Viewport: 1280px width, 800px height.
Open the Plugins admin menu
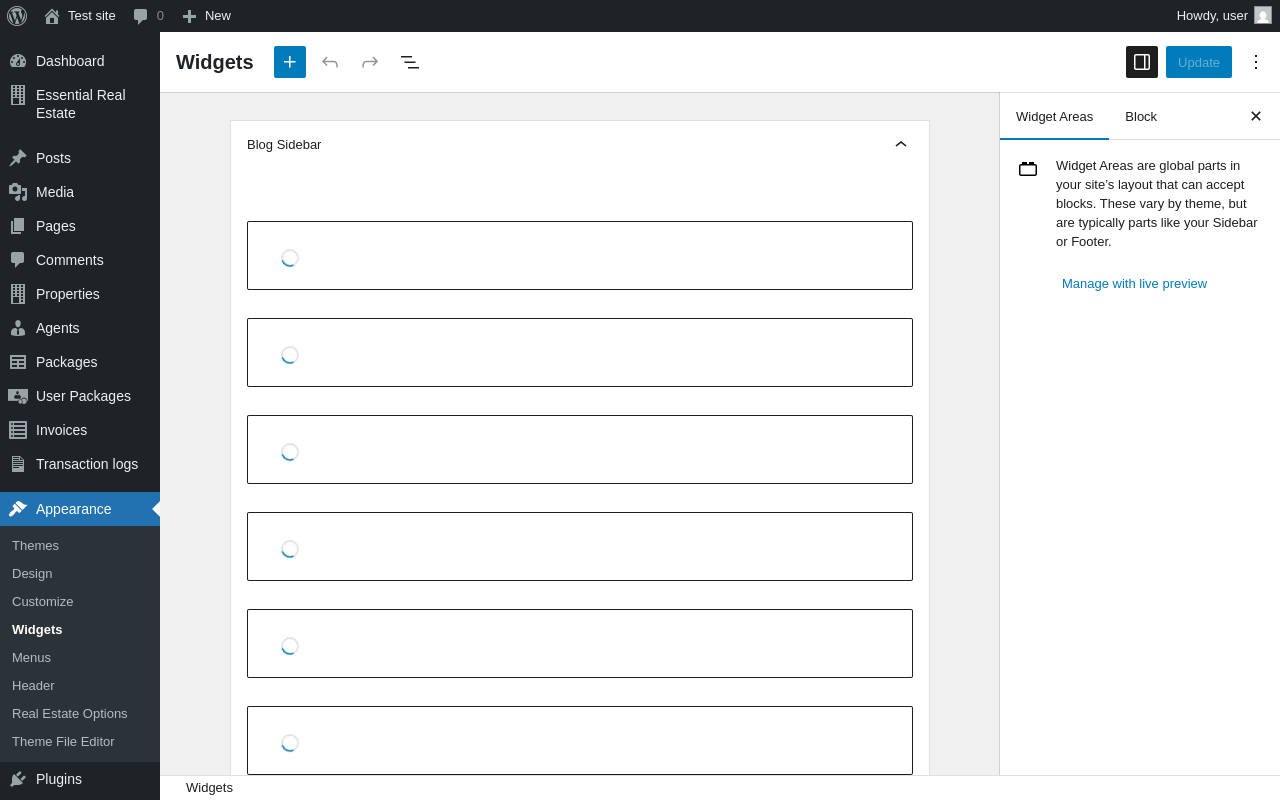[x=58, y=779]
